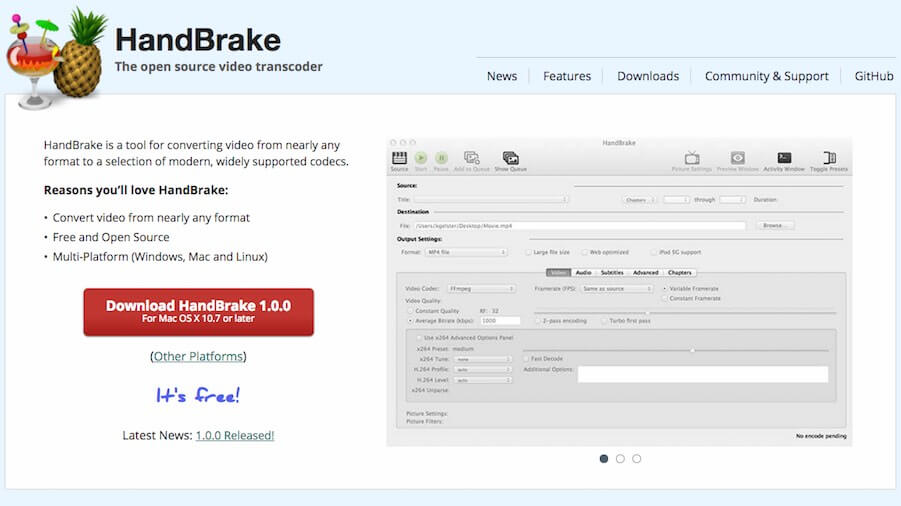Click the Toggle Presets icon
The height and width of the screenshot is (506, 901).
click(x=829, y=158)
